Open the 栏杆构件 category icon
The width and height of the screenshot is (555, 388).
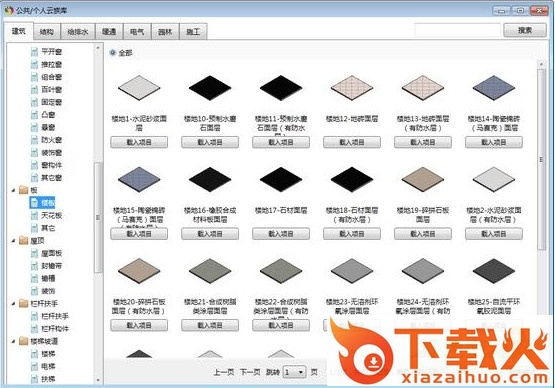pos(34,329)
